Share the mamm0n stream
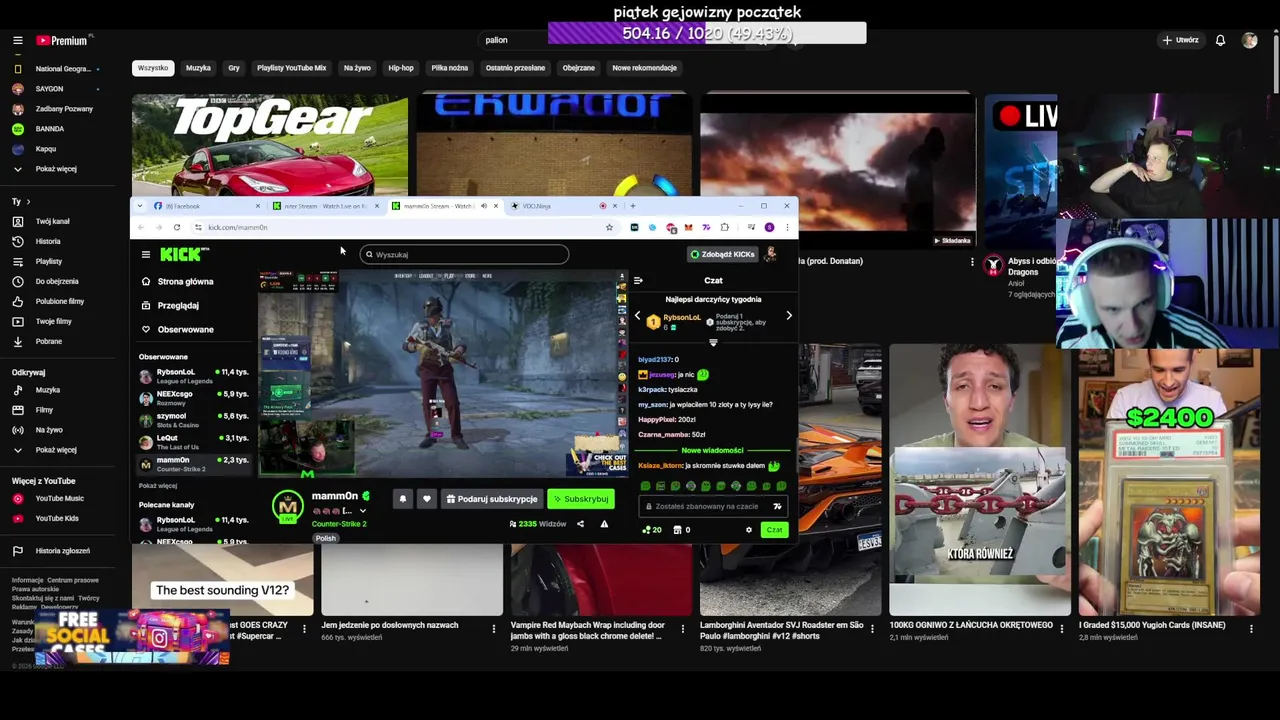1280x720 pixels. pos(580,524)
